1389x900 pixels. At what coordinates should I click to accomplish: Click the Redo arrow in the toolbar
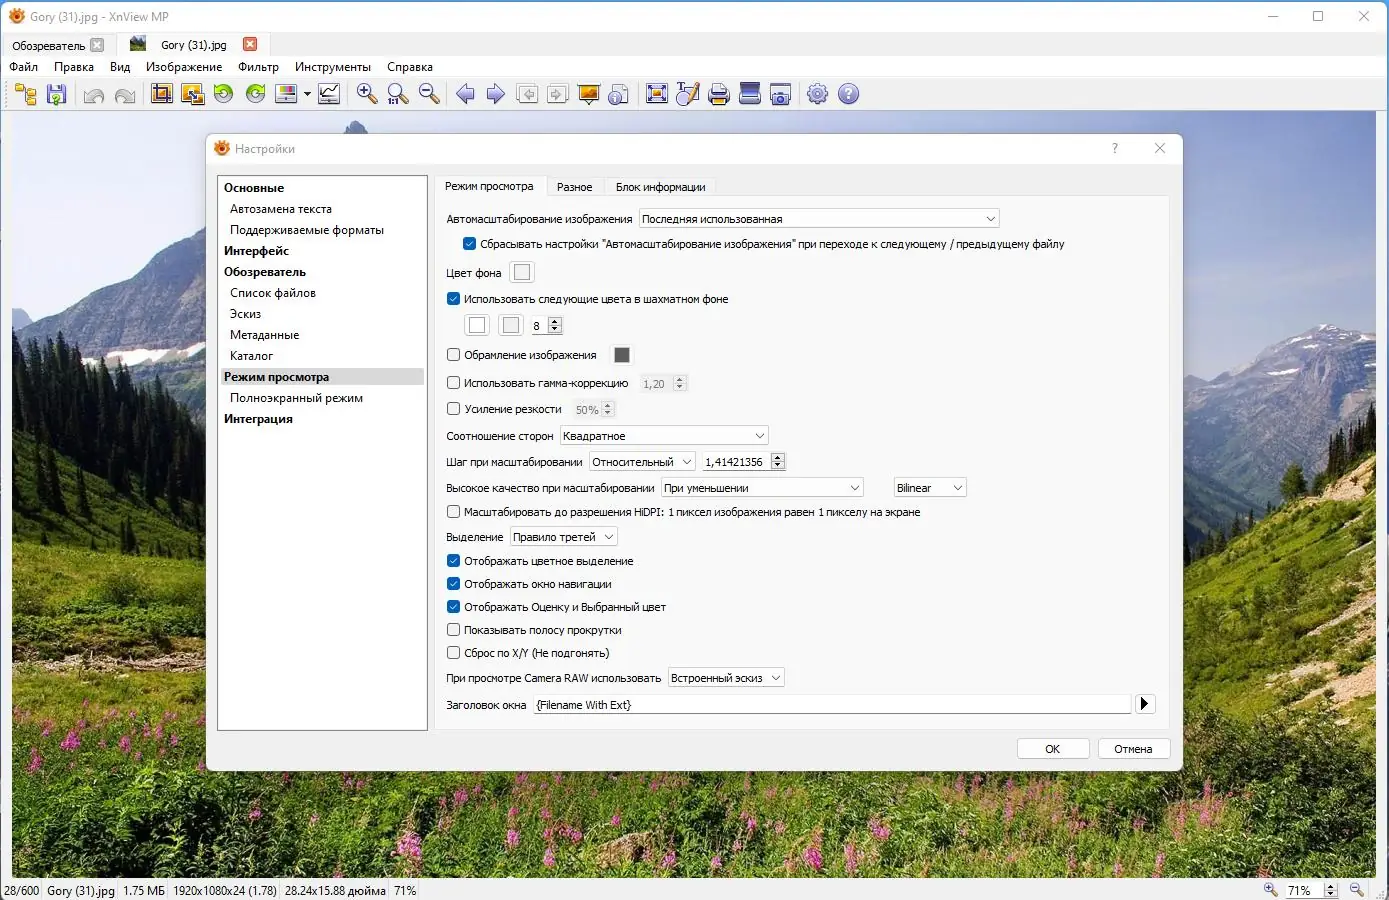125,95
